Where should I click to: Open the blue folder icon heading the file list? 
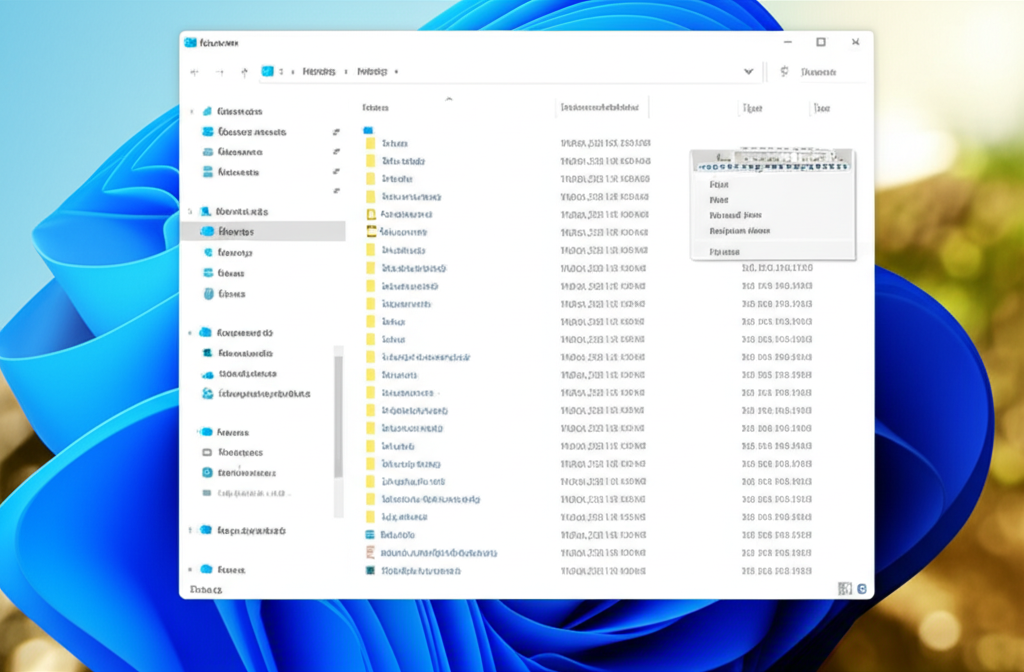pyautogui.click(x=368, y=130)
